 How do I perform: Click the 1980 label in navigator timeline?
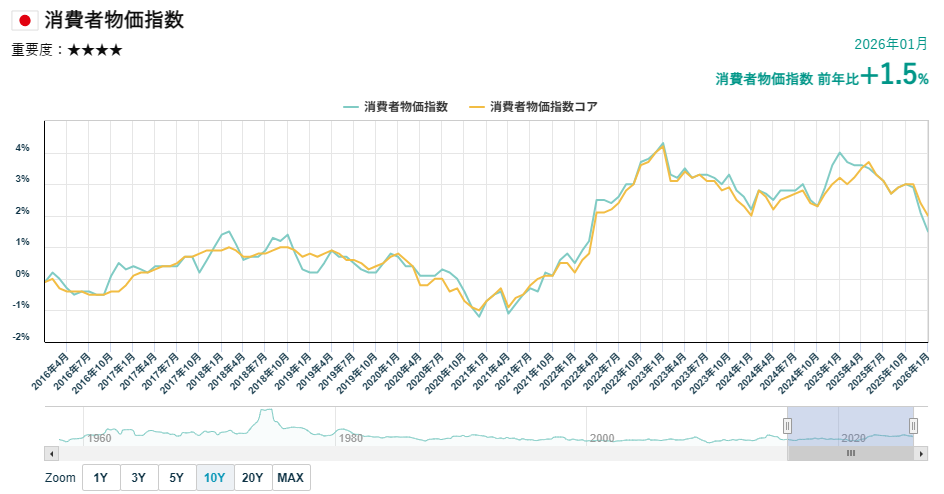351,438
